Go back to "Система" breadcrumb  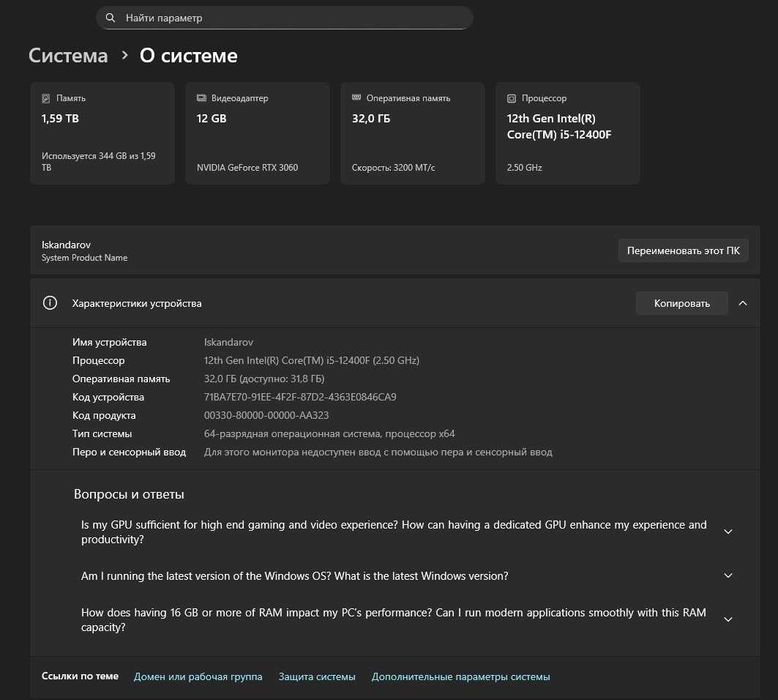(68, 56)
